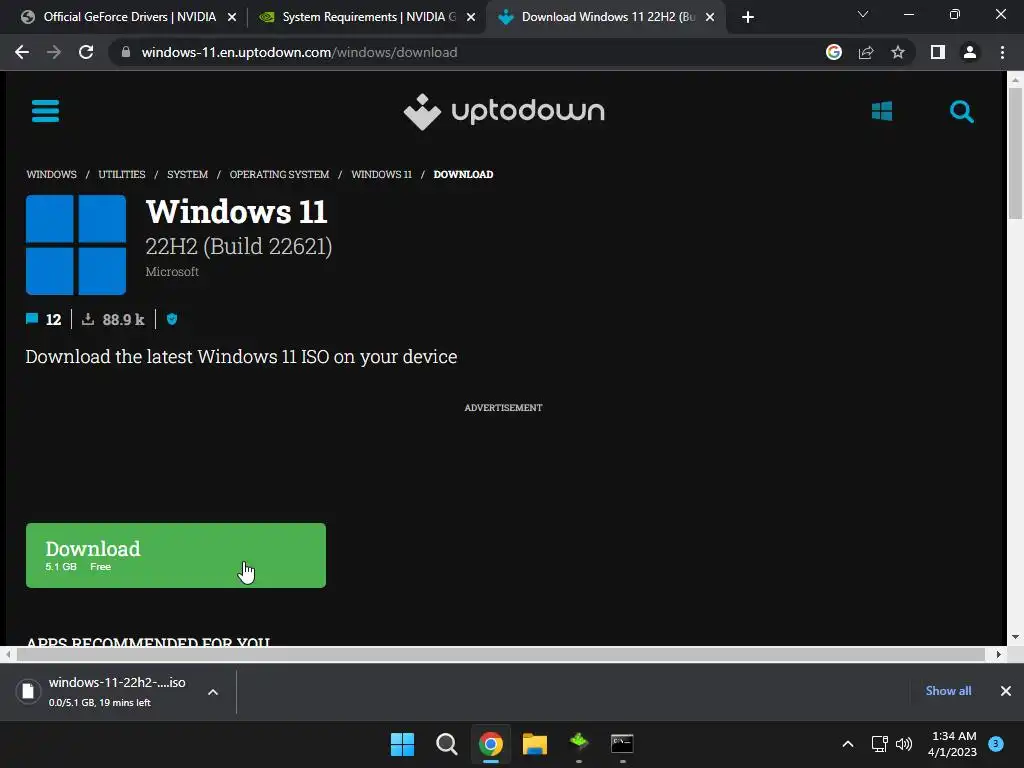
Task: Open the volume tray icon
Action: tap(904, 744)
